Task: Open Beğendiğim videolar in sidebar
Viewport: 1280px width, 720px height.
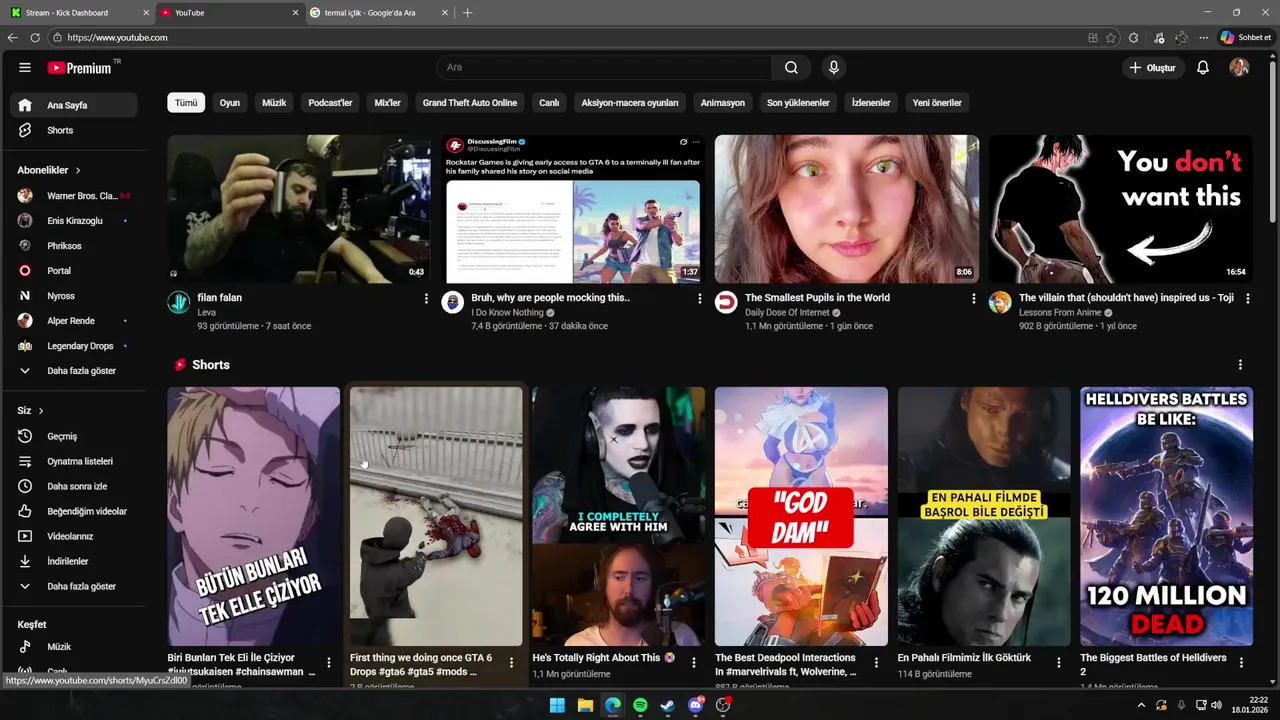Action: point(74,511)
